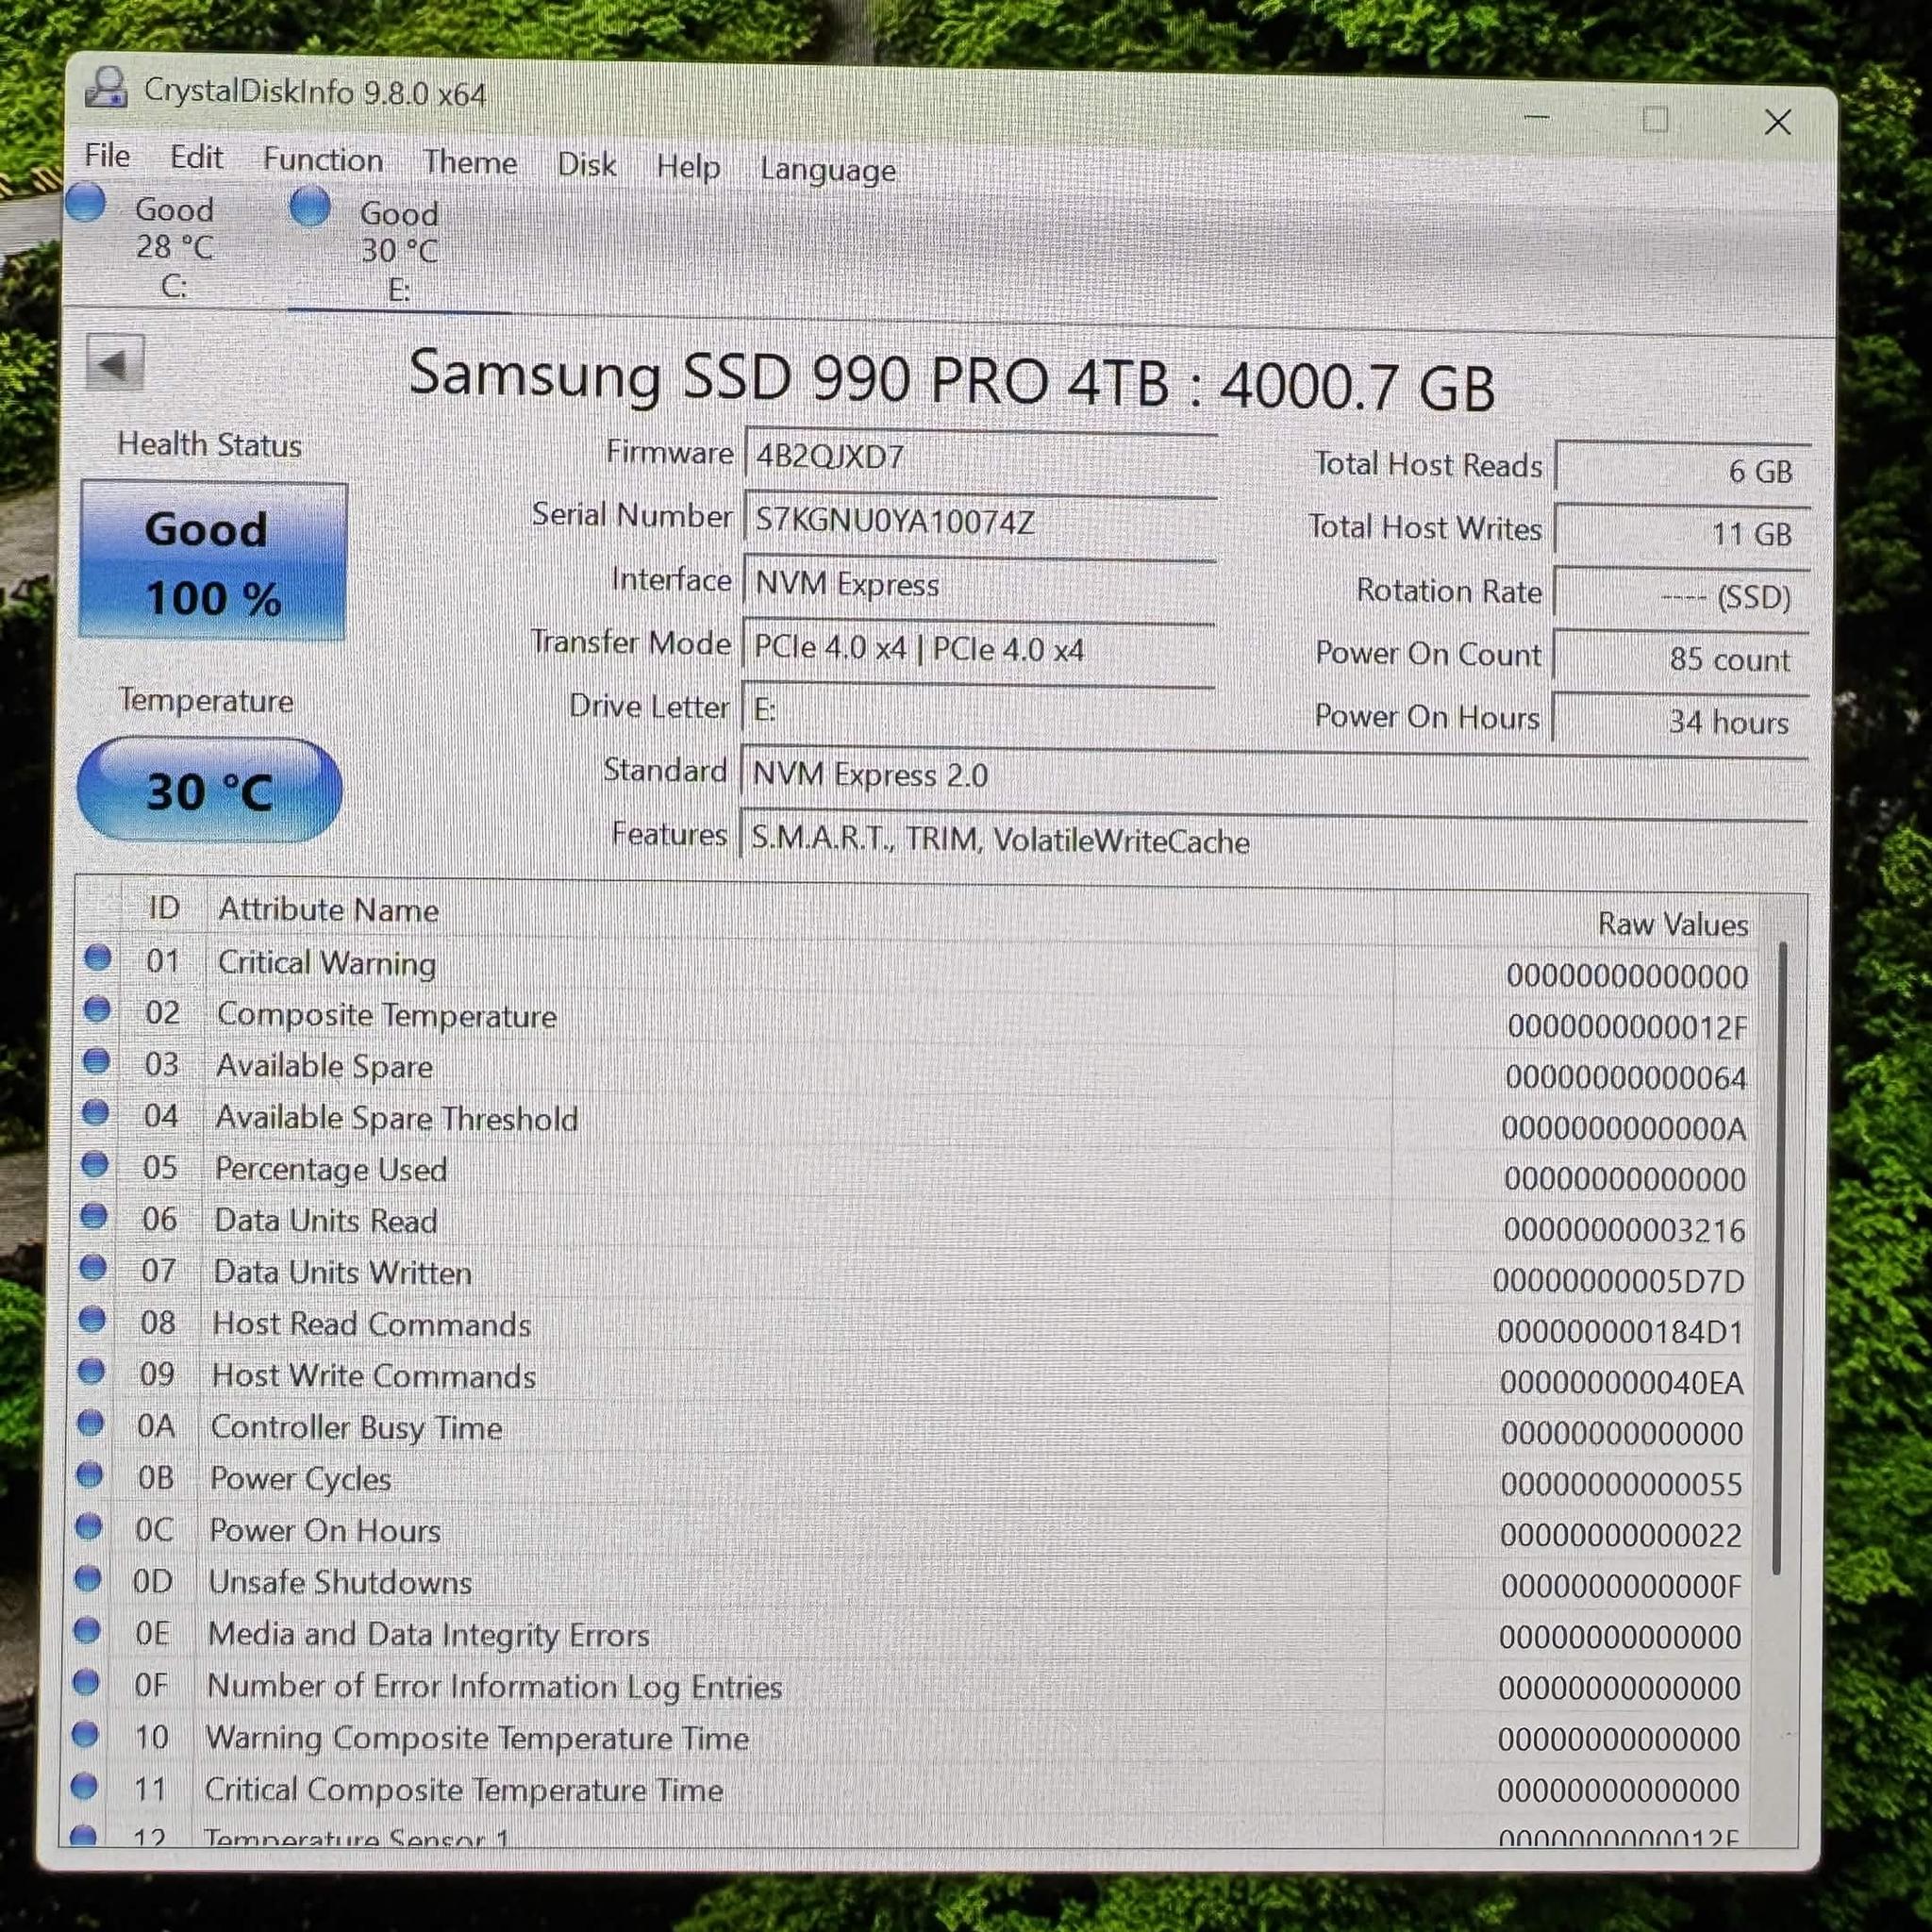The width and height of the screenshot is (1932, 1932).
Task: Click the previous disk arrow button
Action: (x=115, y=364)
